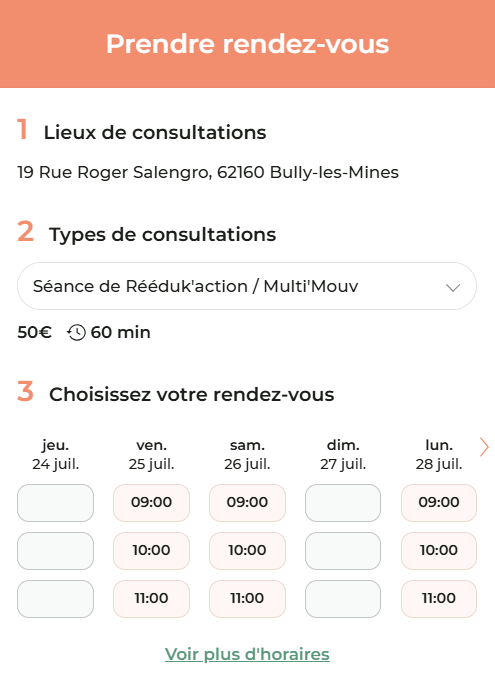Click the clock duration icon
The height and width of the screenshot is (685, 495).
[x=76, y=332]
